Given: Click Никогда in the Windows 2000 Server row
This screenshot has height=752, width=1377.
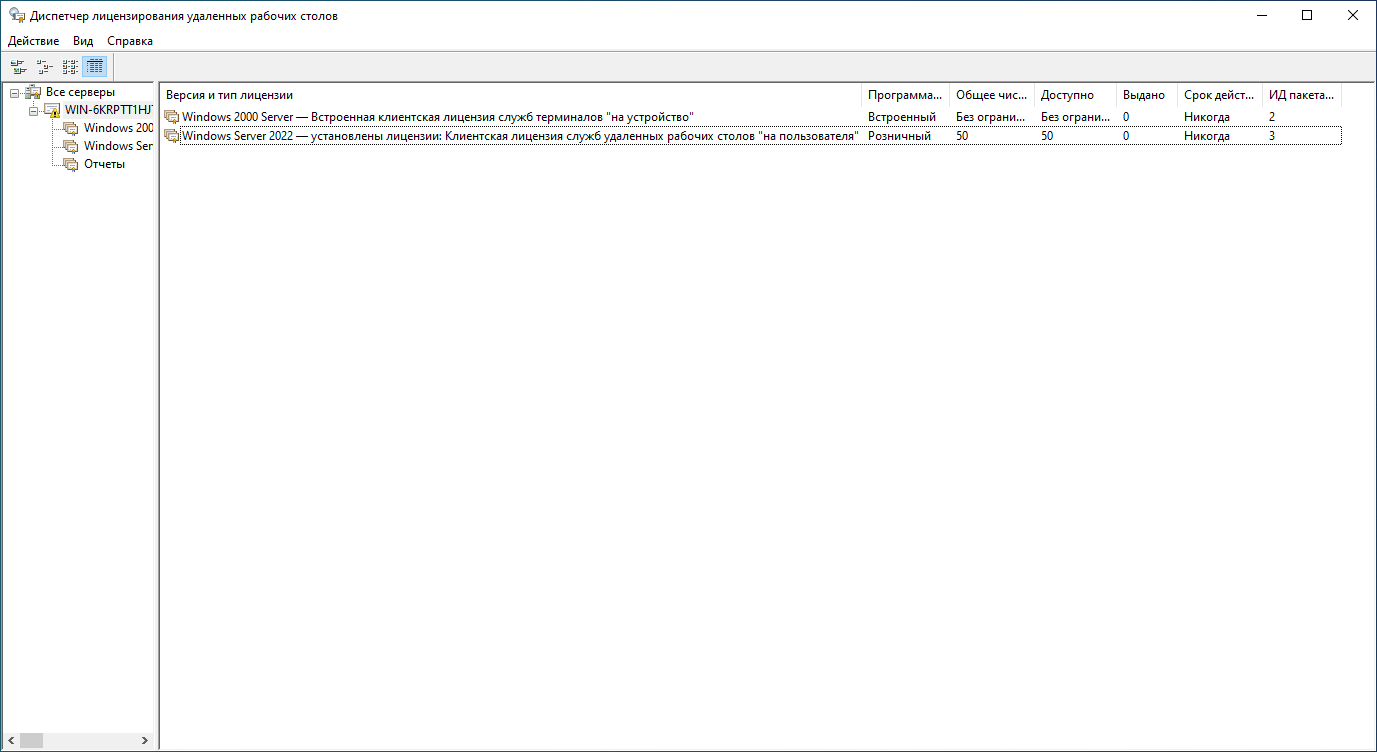Looking at the screenshot, I should click(1207, 117).
